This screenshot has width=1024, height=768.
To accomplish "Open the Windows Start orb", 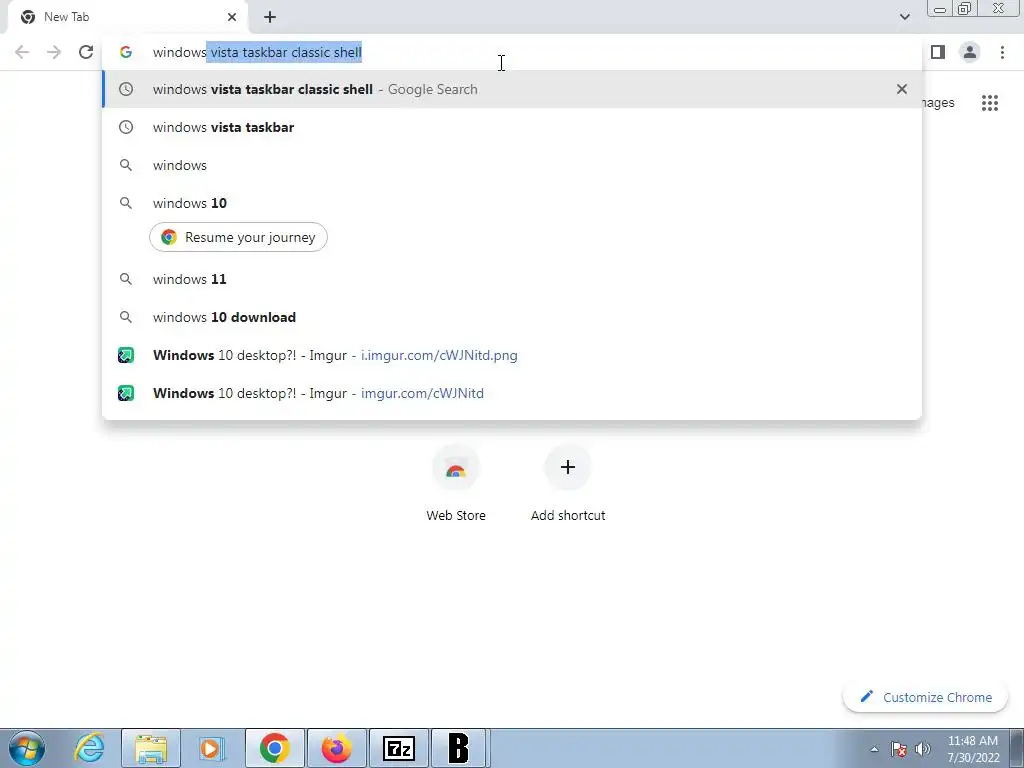I will (x=27, y=748).
